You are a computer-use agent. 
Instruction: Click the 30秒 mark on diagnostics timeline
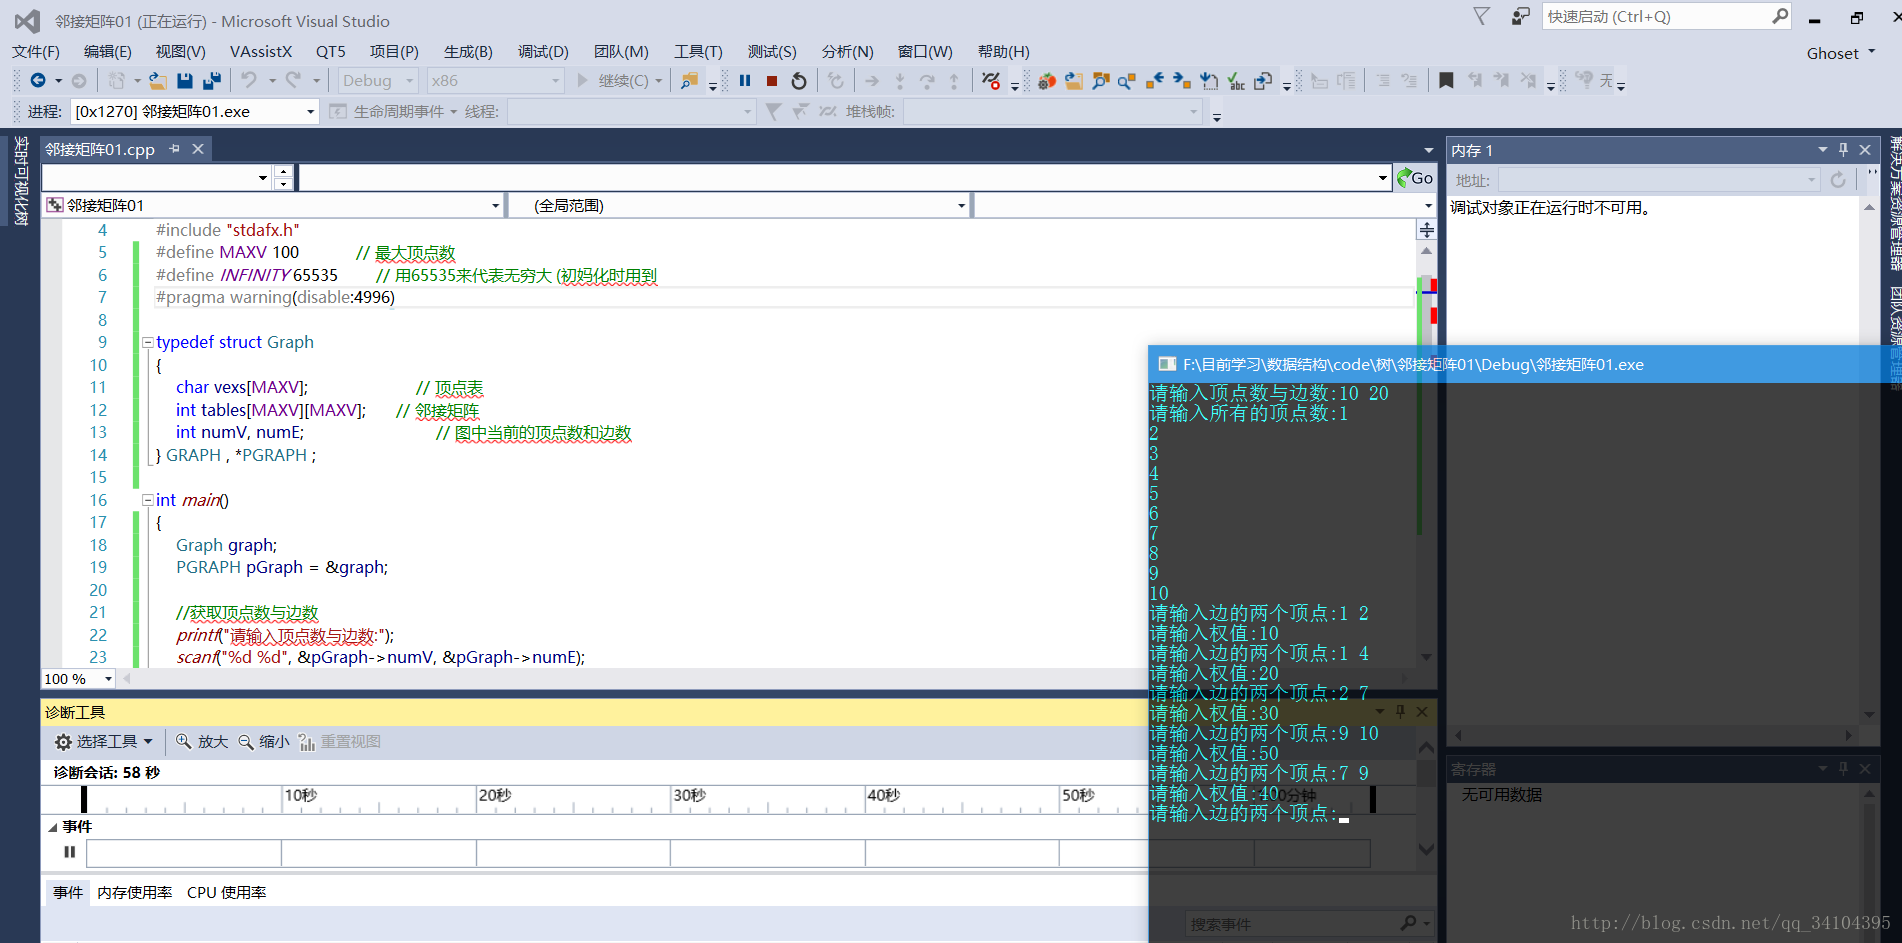(689, 795)
